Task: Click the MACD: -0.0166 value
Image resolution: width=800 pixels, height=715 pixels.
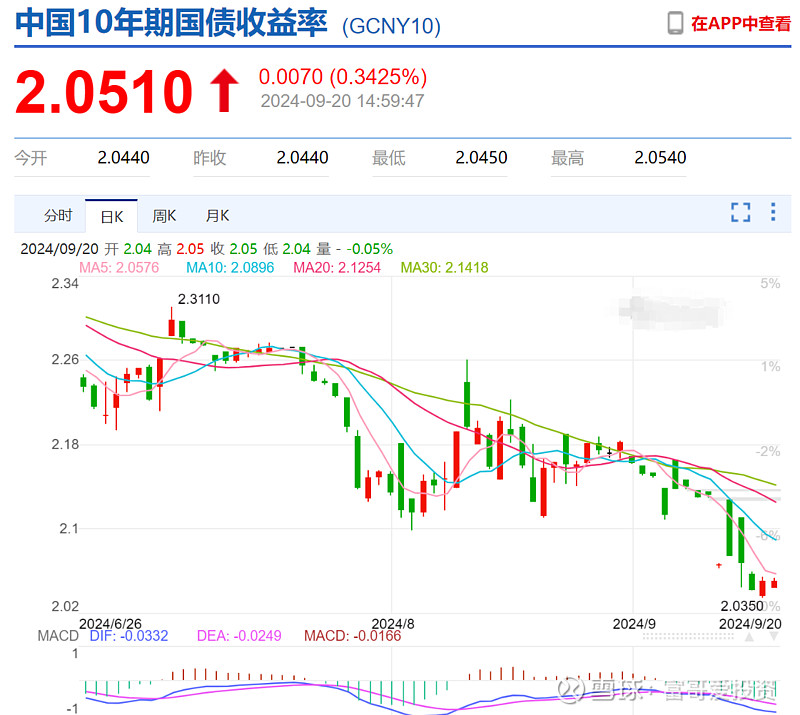Action: (x=353, y=636)
